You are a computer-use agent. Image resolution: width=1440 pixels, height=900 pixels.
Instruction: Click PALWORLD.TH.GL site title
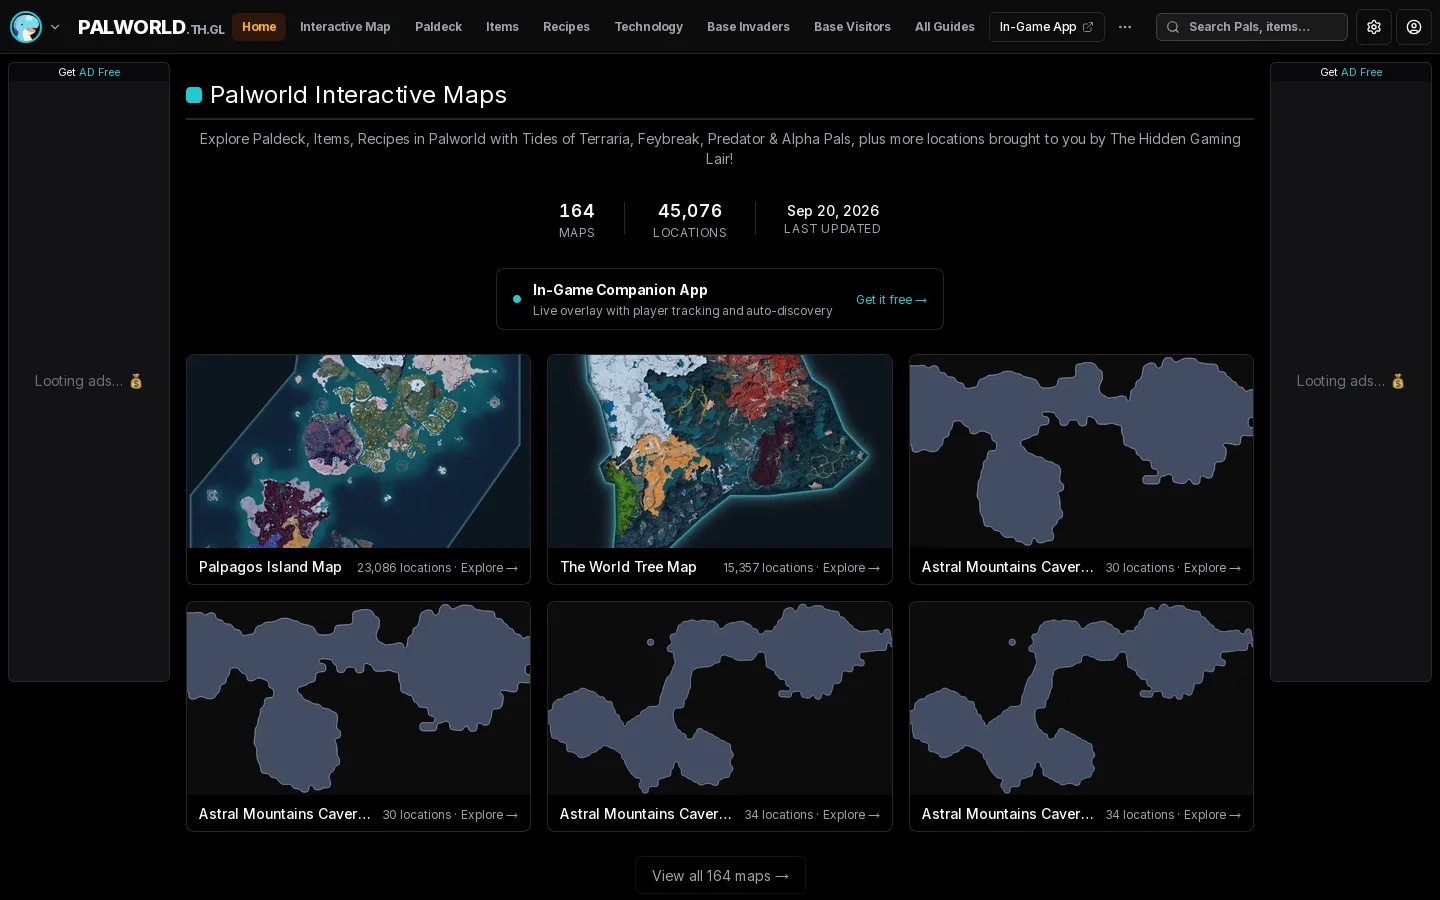coord(151,28)
